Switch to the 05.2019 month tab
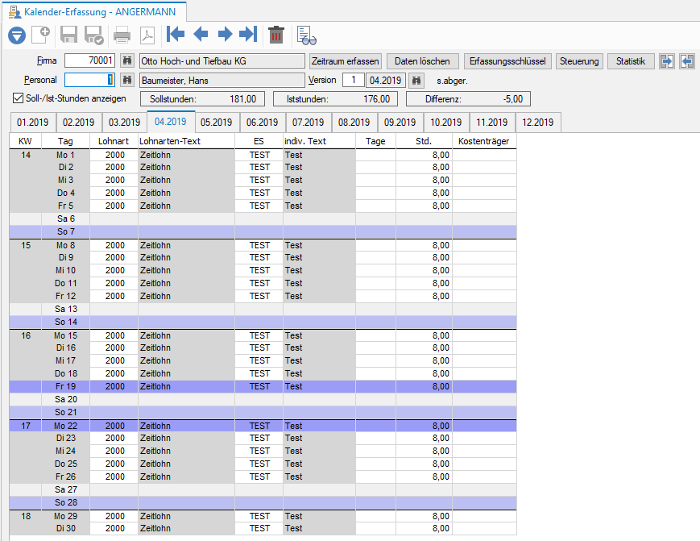This screenshot has width=700, height=541. point(216,122)
